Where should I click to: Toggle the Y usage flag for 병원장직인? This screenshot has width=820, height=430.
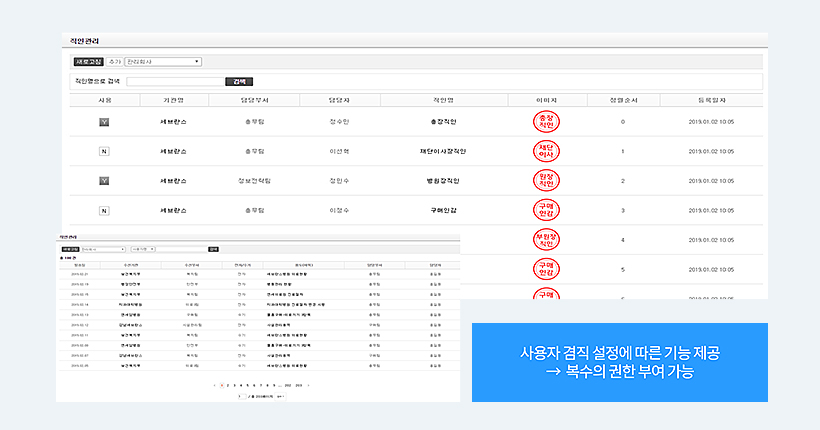104,181
